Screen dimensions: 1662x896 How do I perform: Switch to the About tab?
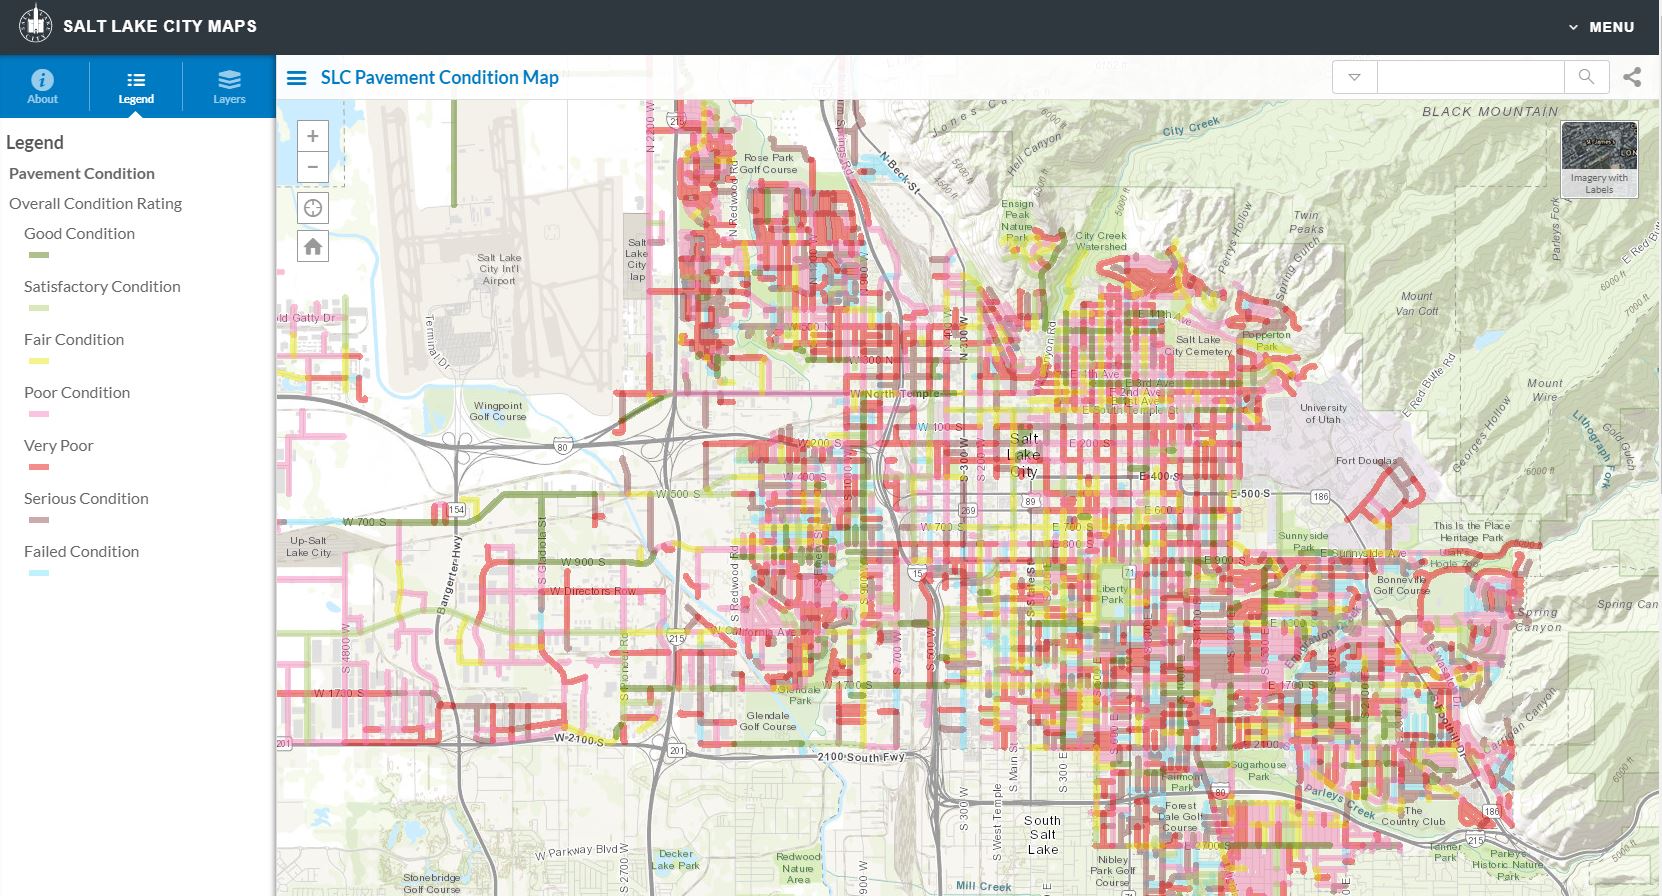pyautogui.click(x=43, y=87)
